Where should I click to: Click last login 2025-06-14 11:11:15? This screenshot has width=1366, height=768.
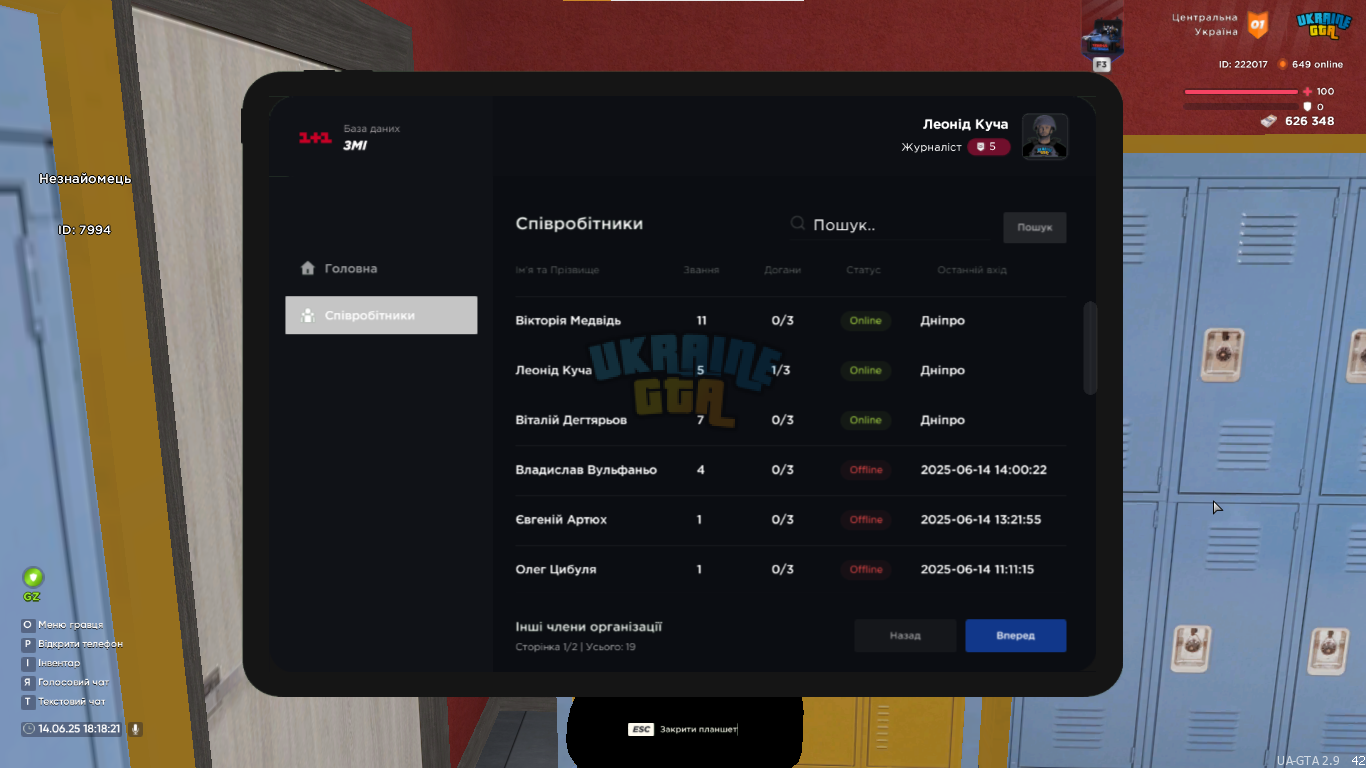click(x=977, y=570)
